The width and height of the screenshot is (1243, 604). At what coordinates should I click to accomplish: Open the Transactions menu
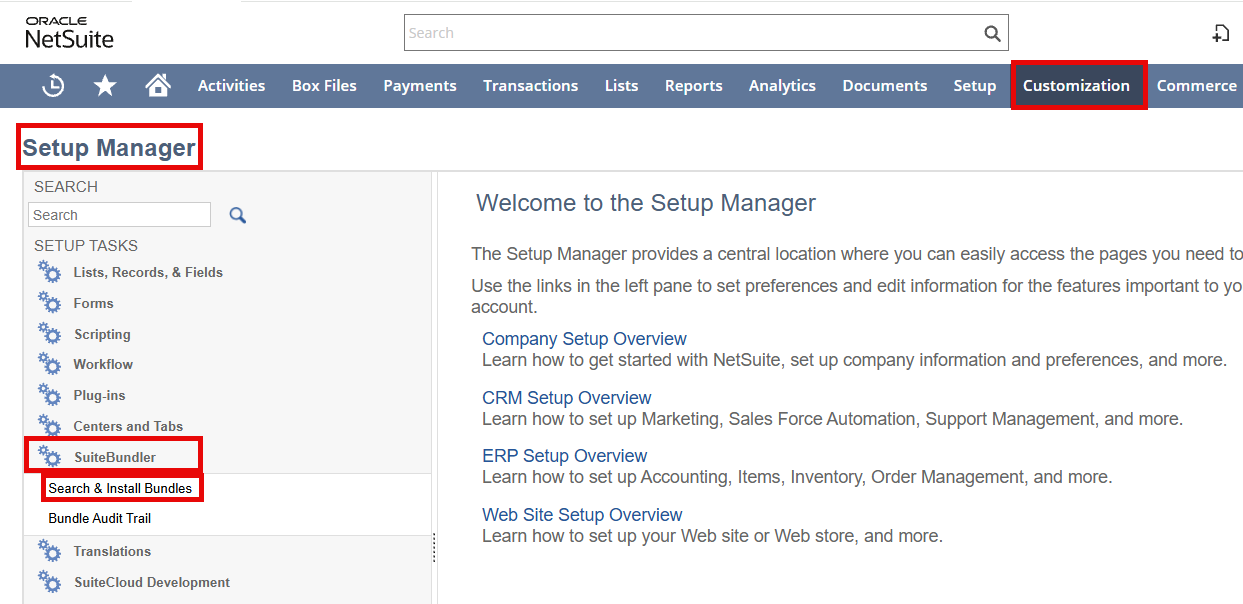point(531,86)
